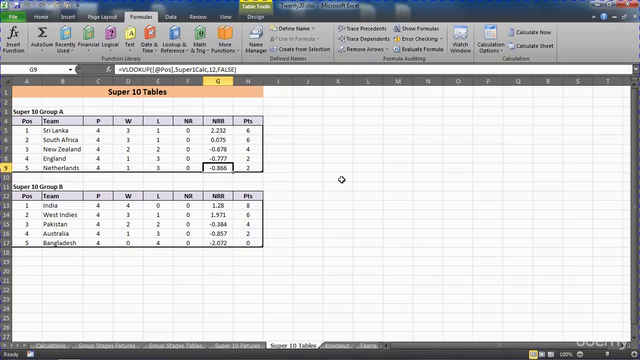Open the Knockout sheet tab
Image resolution: width=640 pixels, height=360 pixels.
[337, 345]
